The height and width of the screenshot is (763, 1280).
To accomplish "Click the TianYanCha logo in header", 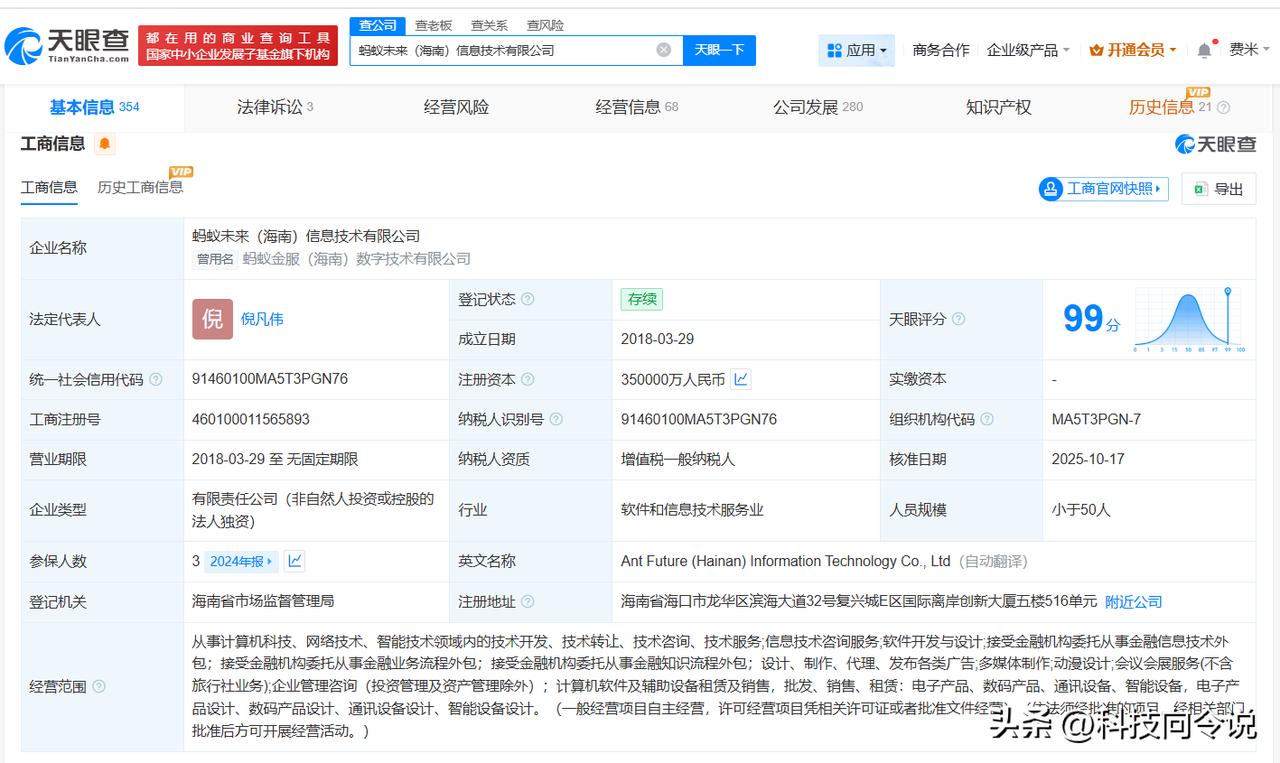I will coord(67,45).
